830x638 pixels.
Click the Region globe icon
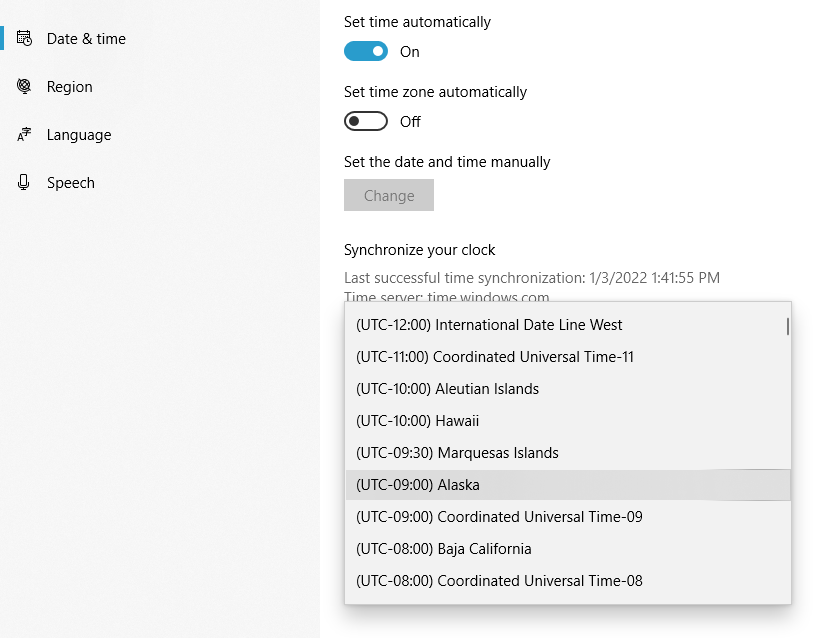(x=23, y=86)
